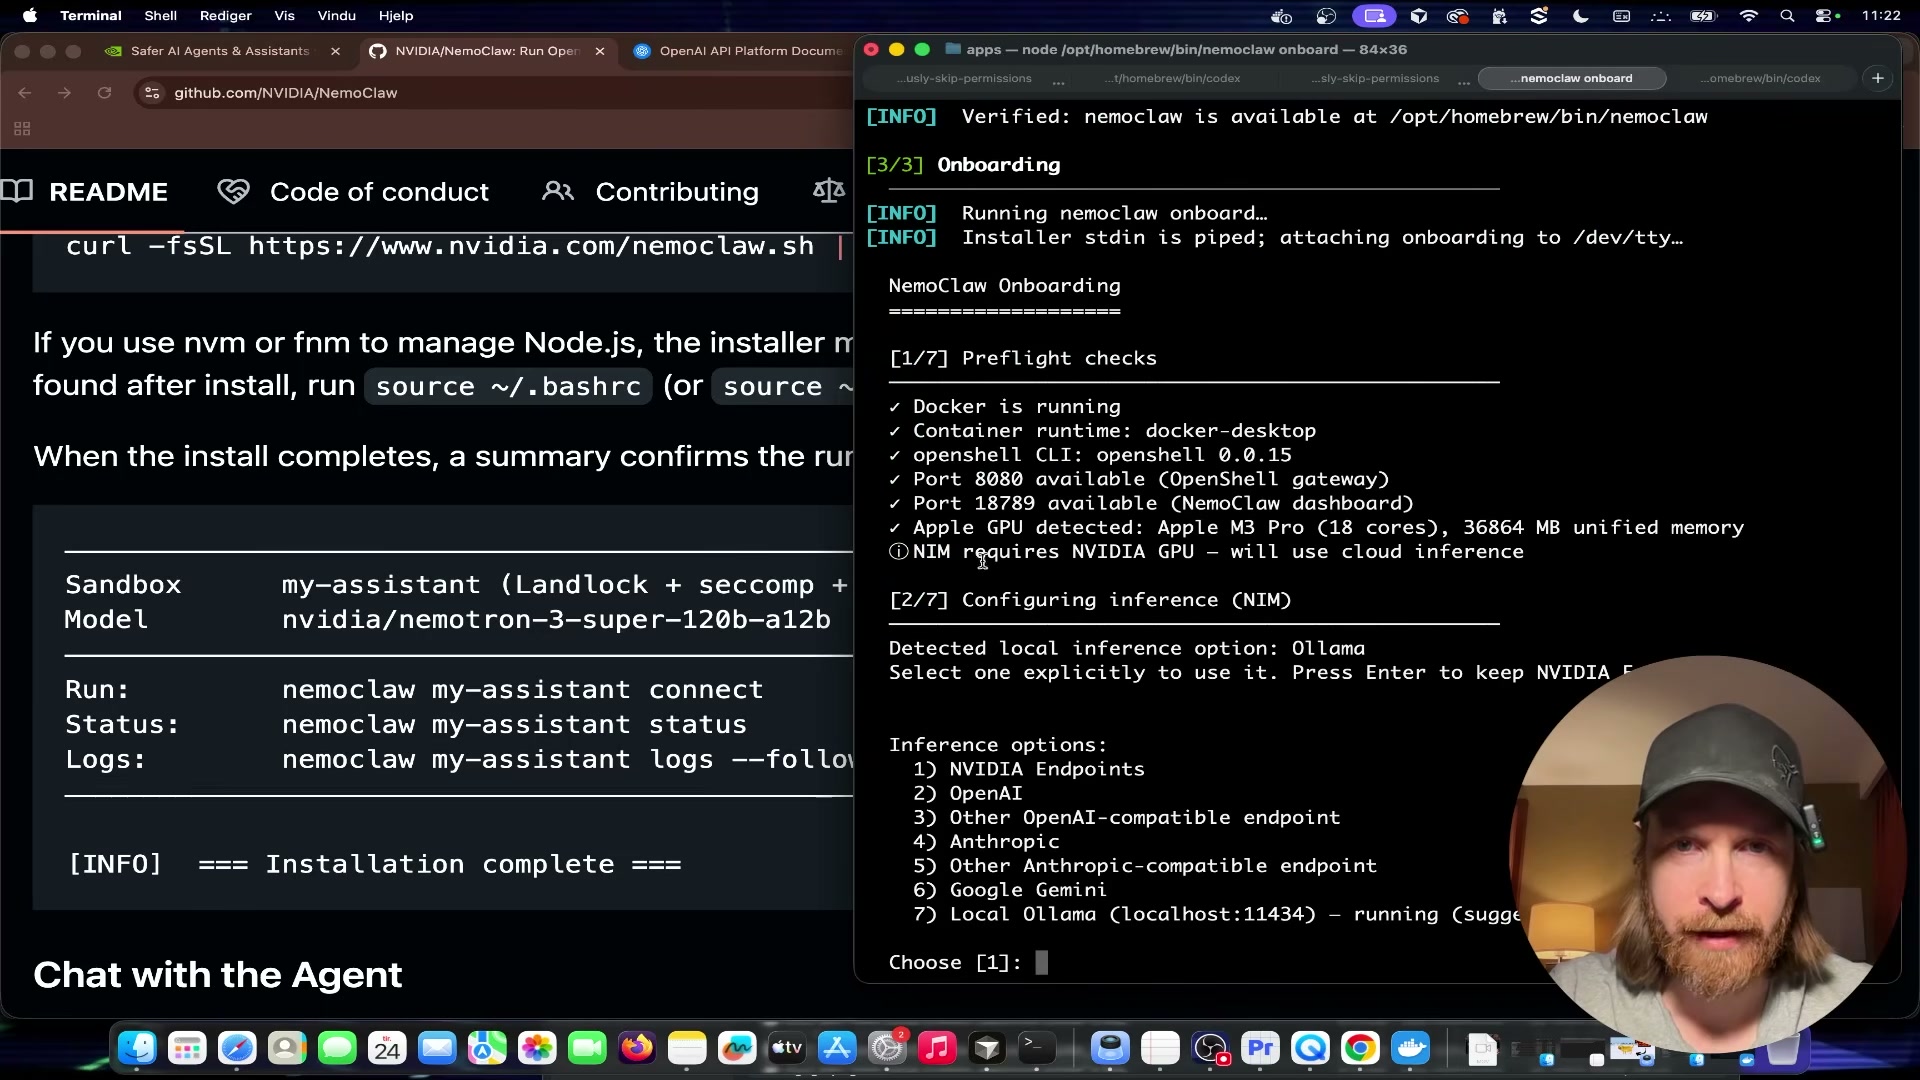This screenshot has width=1920, height=1080.
Task: Reload the GitHub page
Action: point(104,93)
